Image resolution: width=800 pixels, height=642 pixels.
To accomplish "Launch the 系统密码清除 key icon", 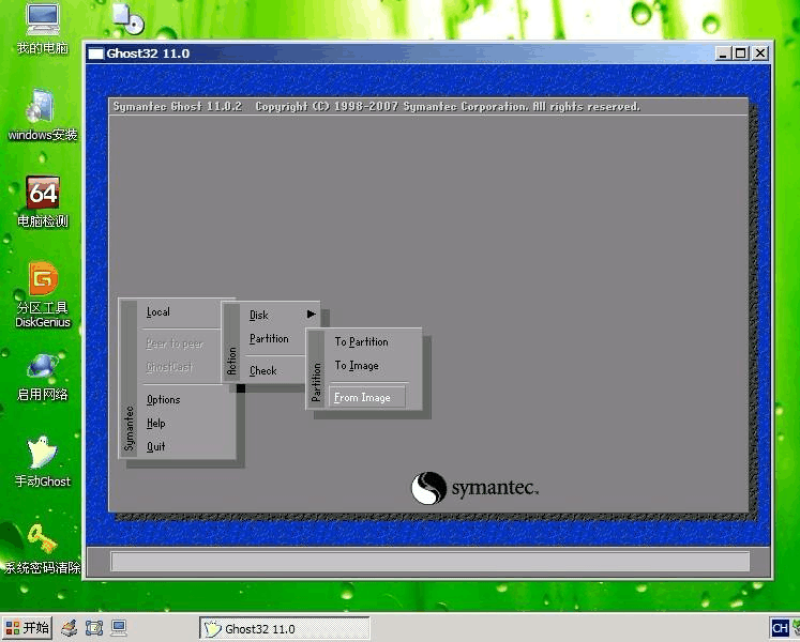I will pyautogui.click(x=42, y=550).
